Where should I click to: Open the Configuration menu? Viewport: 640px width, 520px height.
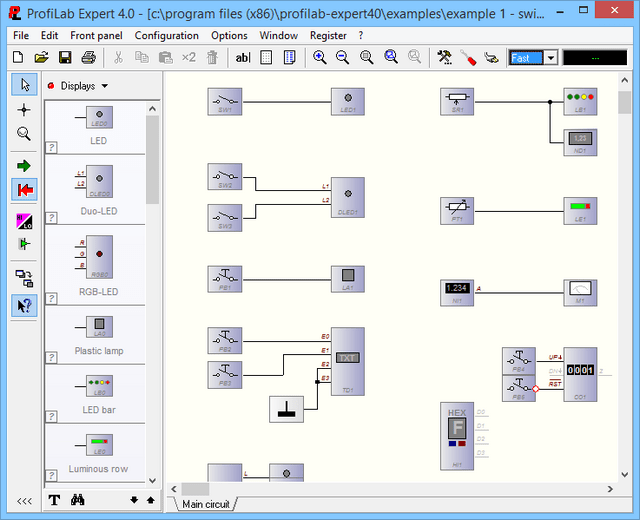point(167,35)
